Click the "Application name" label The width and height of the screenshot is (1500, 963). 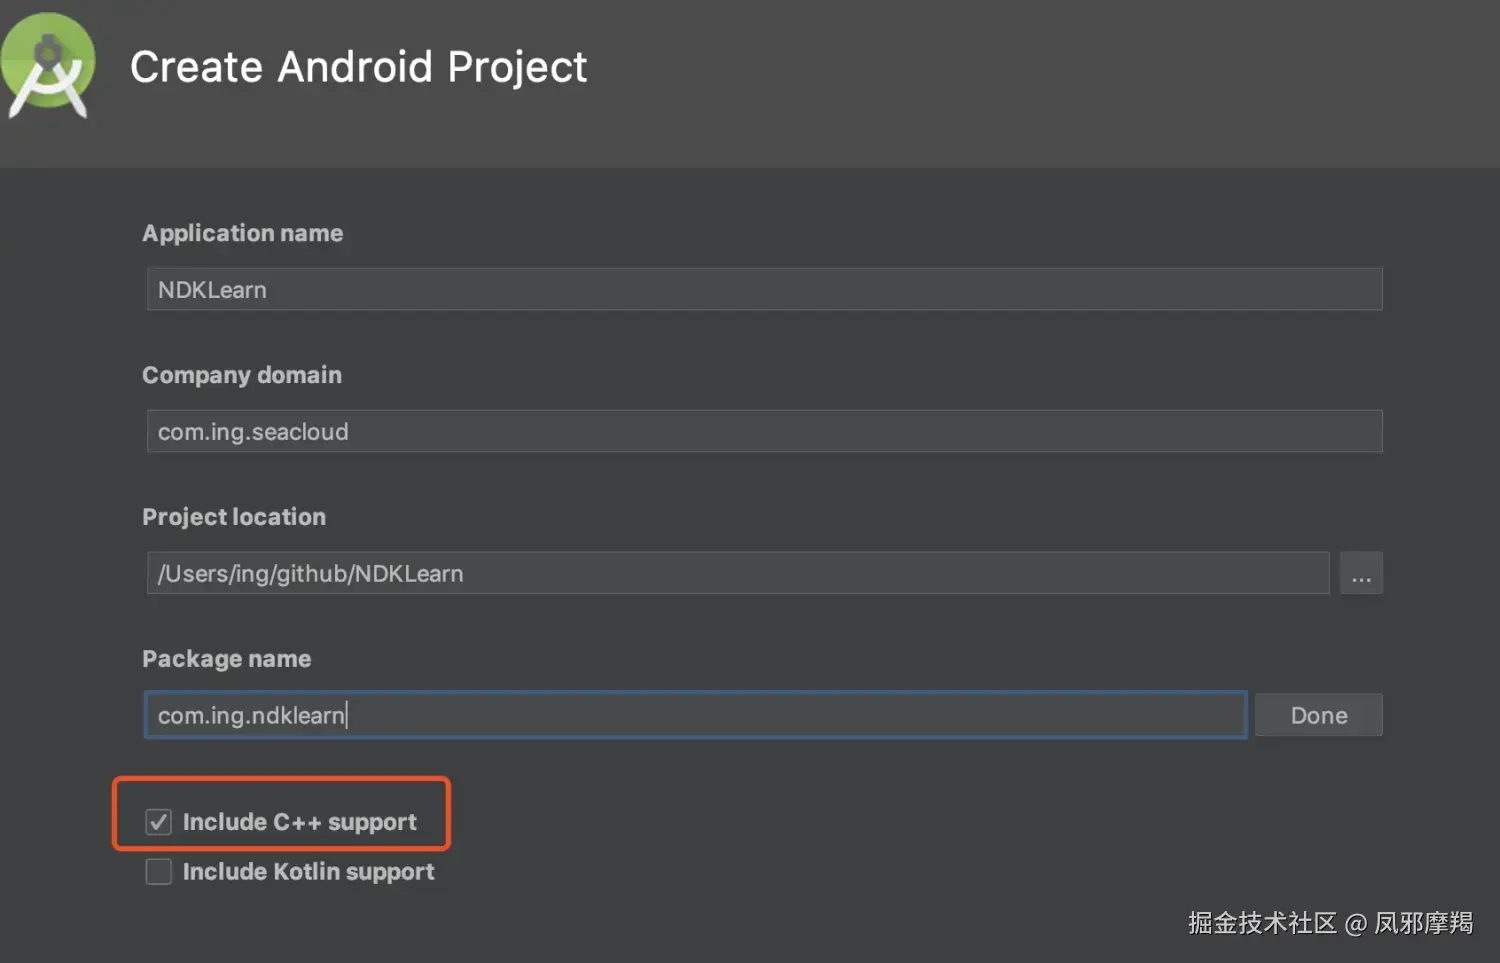click(243, 233)
